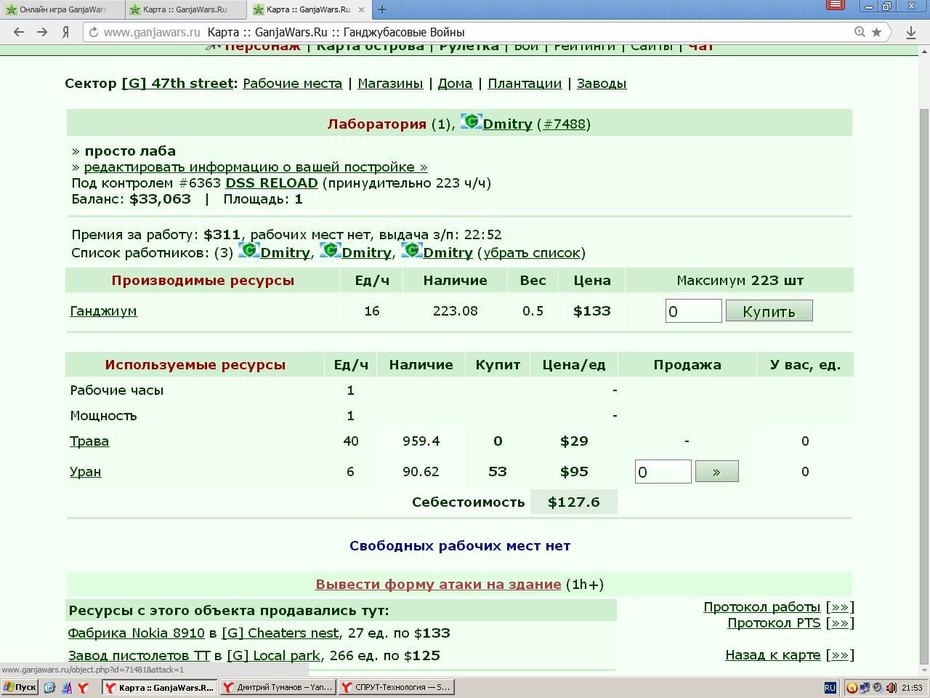
Task: Open syndicate link #7488
Action: 564,124
